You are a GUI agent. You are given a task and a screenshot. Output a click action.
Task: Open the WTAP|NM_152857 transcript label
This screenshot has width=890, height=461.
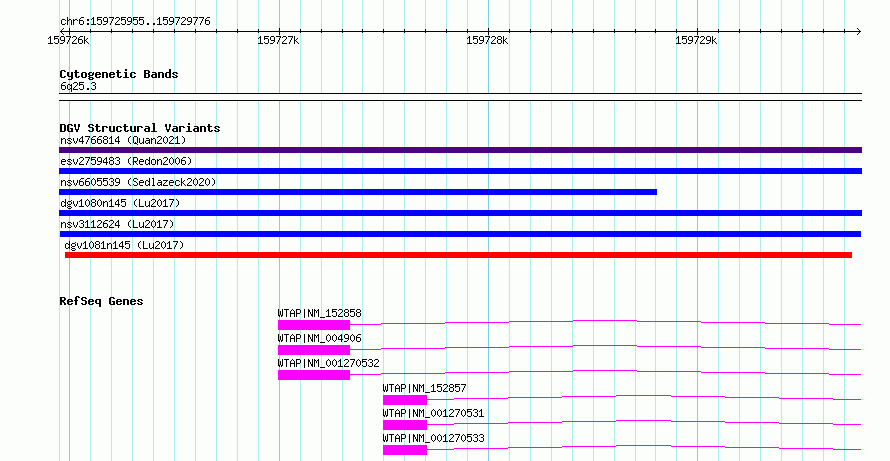(x=425, y=388)
